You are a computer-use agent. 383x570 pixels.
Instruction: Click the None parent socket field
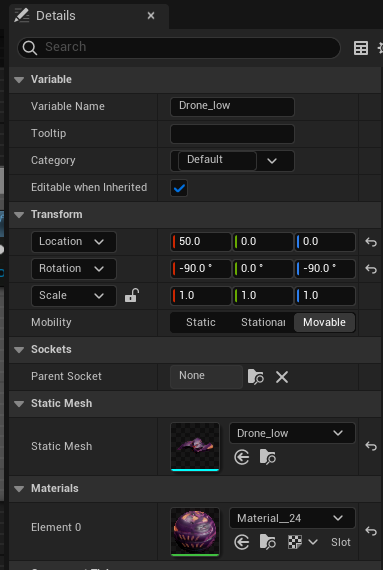click(x=206, y=376)
